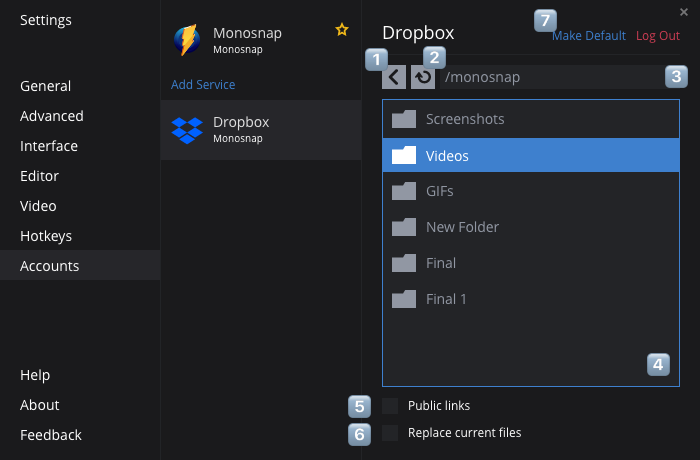Select the Monosnap service account
Screen dimensions: 700x460
point(261,40)
